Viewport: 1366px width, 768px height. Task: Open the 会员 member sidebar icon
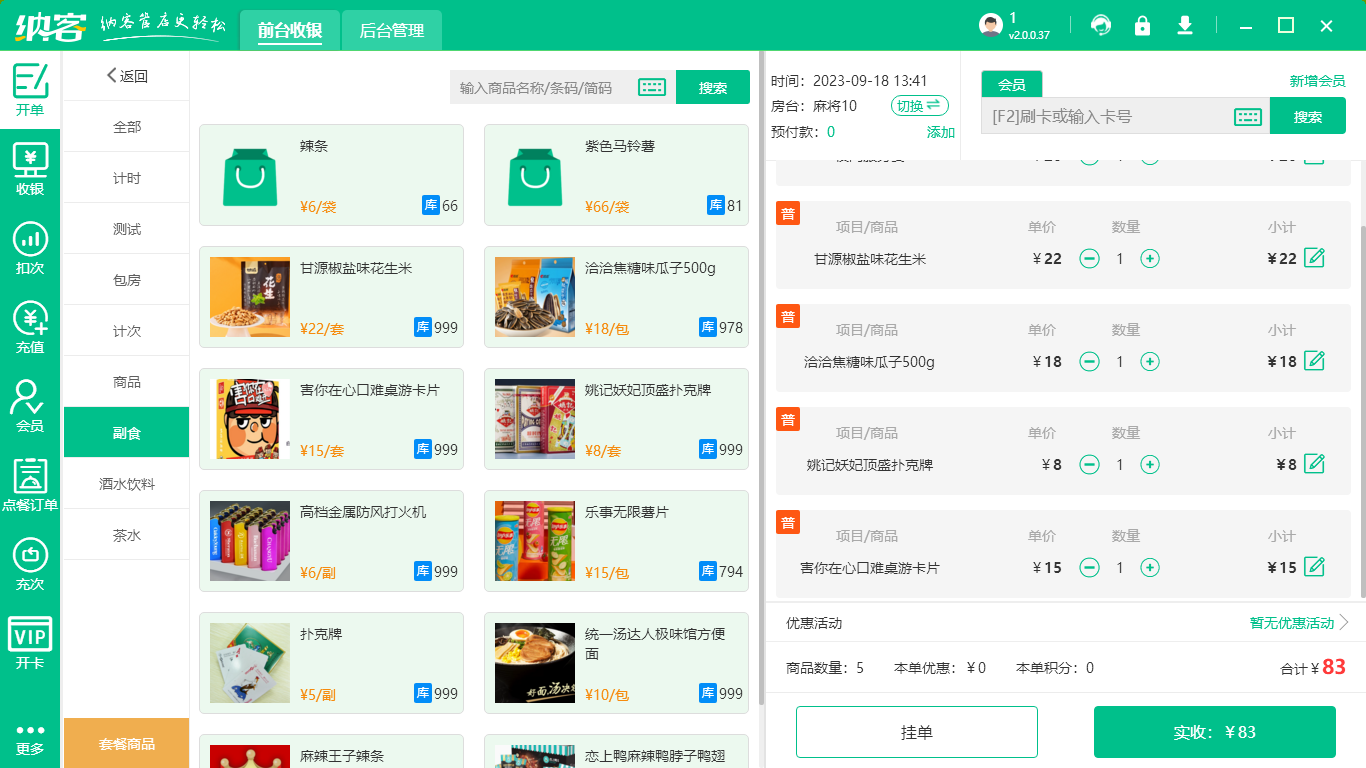point(30,405)
